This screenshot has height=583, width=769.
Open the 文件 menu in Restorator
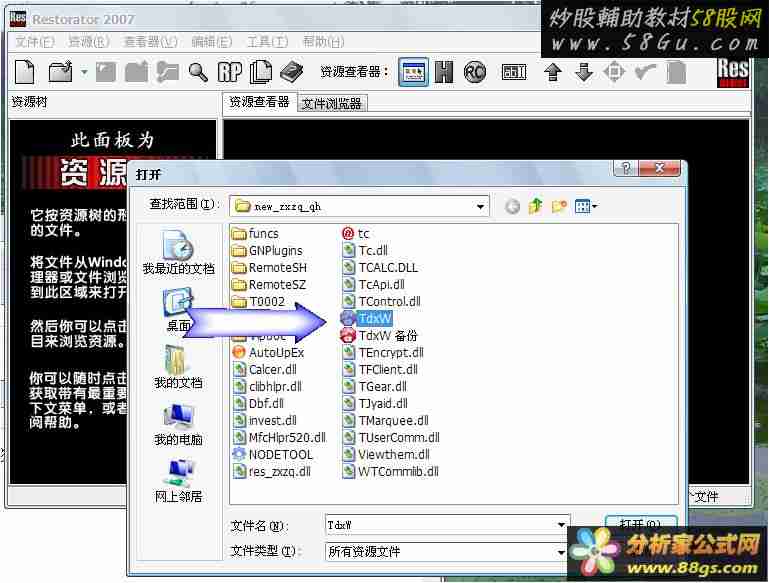click(35, 42)
